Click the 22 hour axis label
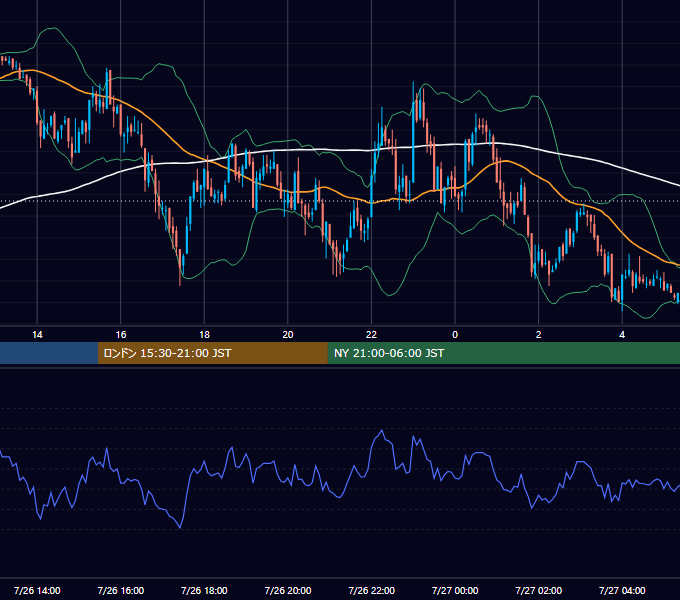 pyautogui.click(x=371, y=335)
